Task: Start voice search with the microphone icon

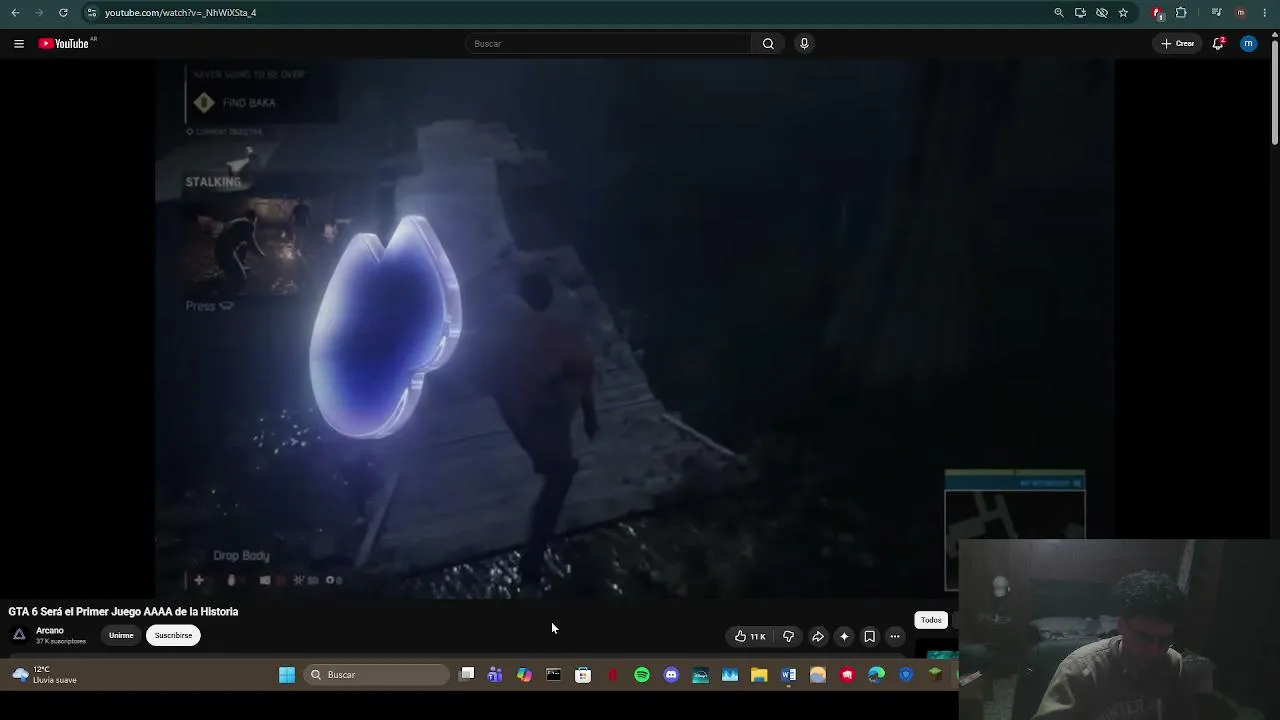Action: coord(804,44)
